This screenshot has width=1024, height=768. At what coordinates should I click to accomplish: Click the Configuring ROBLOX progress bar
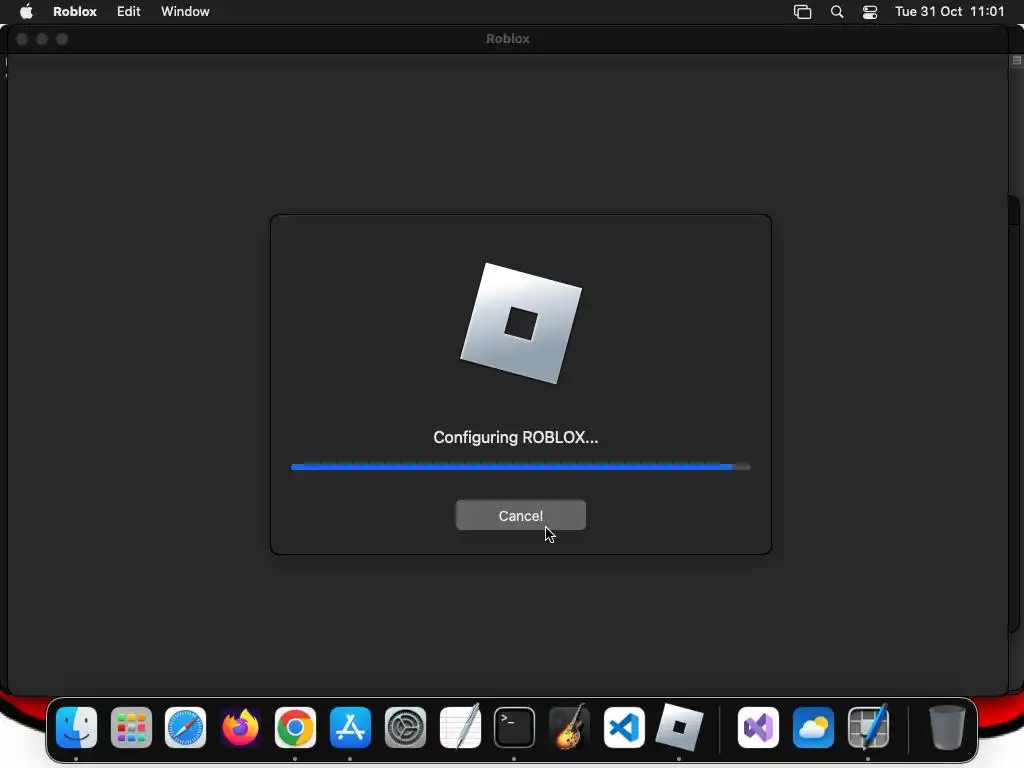(x=520, y=466)
